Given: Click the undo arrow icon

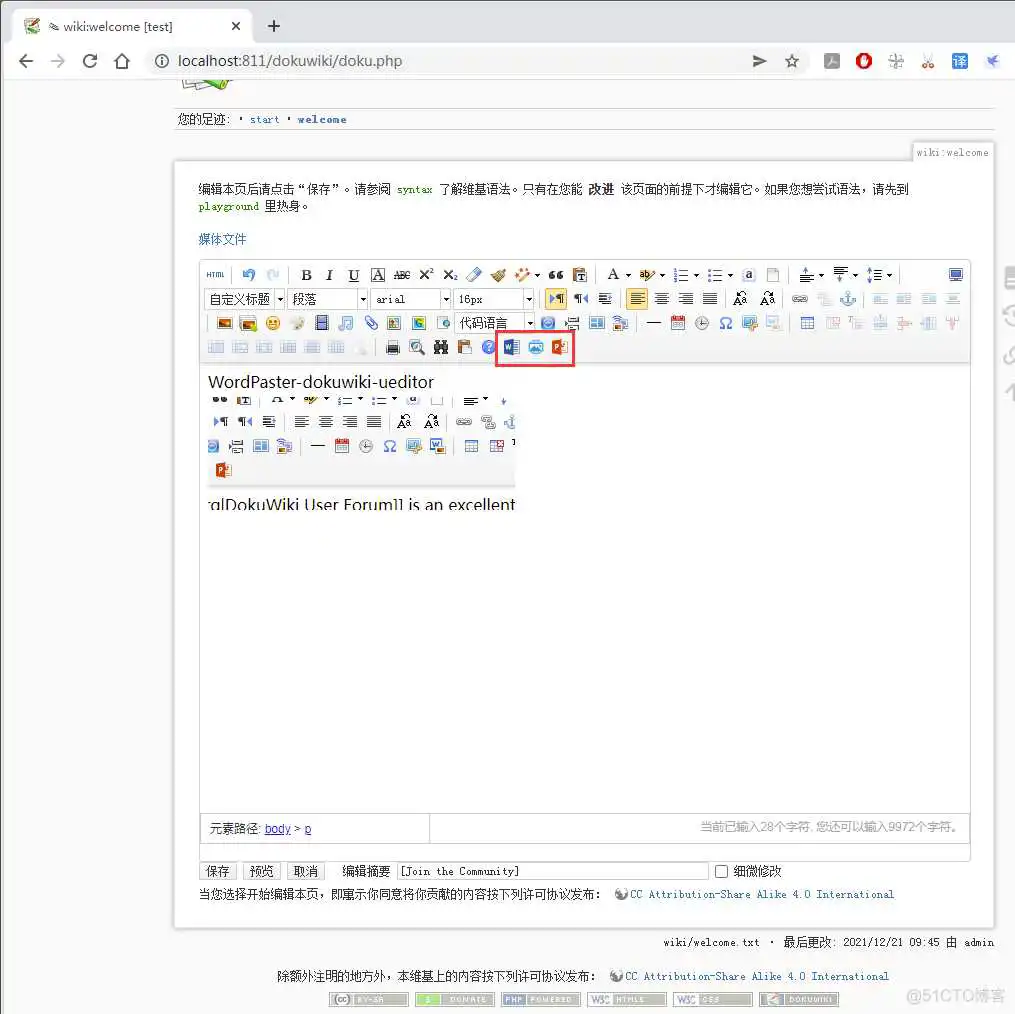Looking at the screenshot, I should point(246,275).
